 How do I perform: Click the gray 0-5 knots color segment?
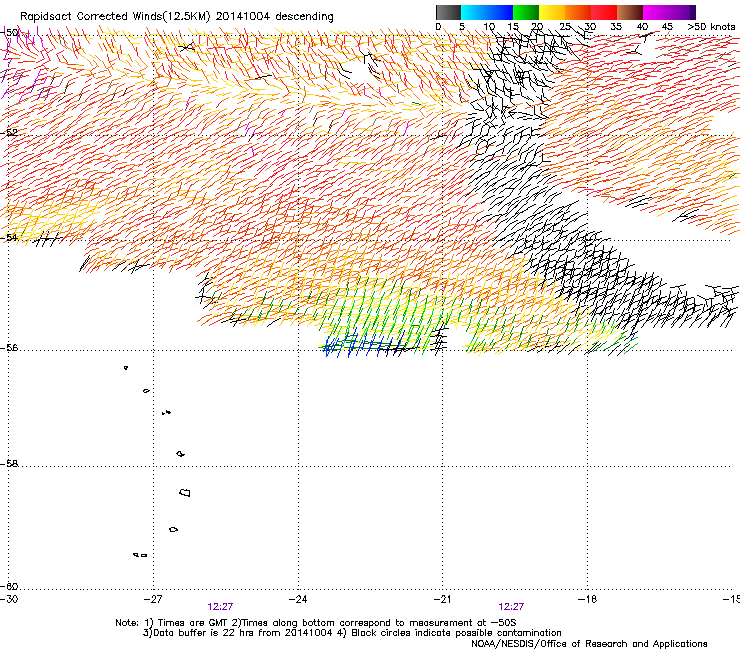click(448, 12)
